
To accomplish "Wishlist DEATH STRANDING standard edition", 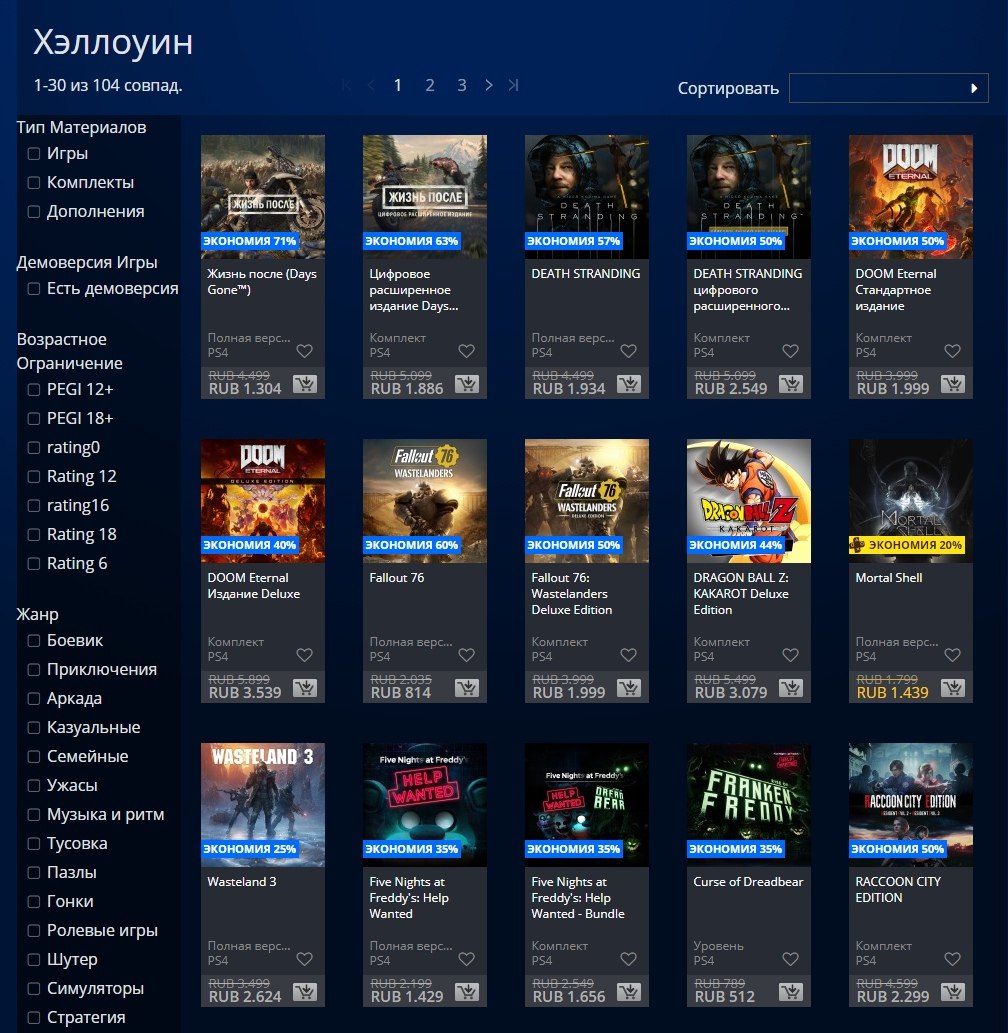I will point(629,351).
